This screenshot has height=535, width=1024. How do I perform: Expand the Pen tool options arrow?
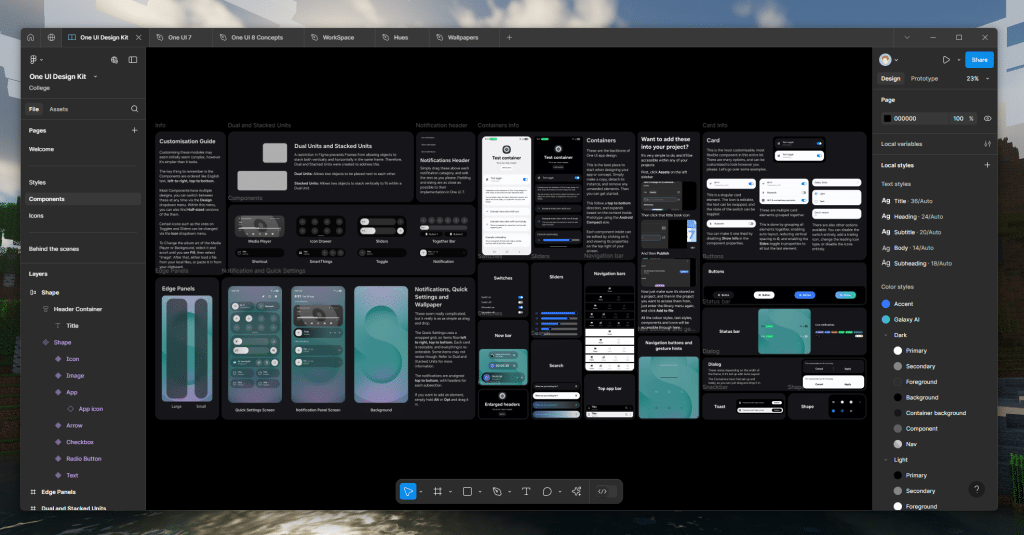click(509, 492)
